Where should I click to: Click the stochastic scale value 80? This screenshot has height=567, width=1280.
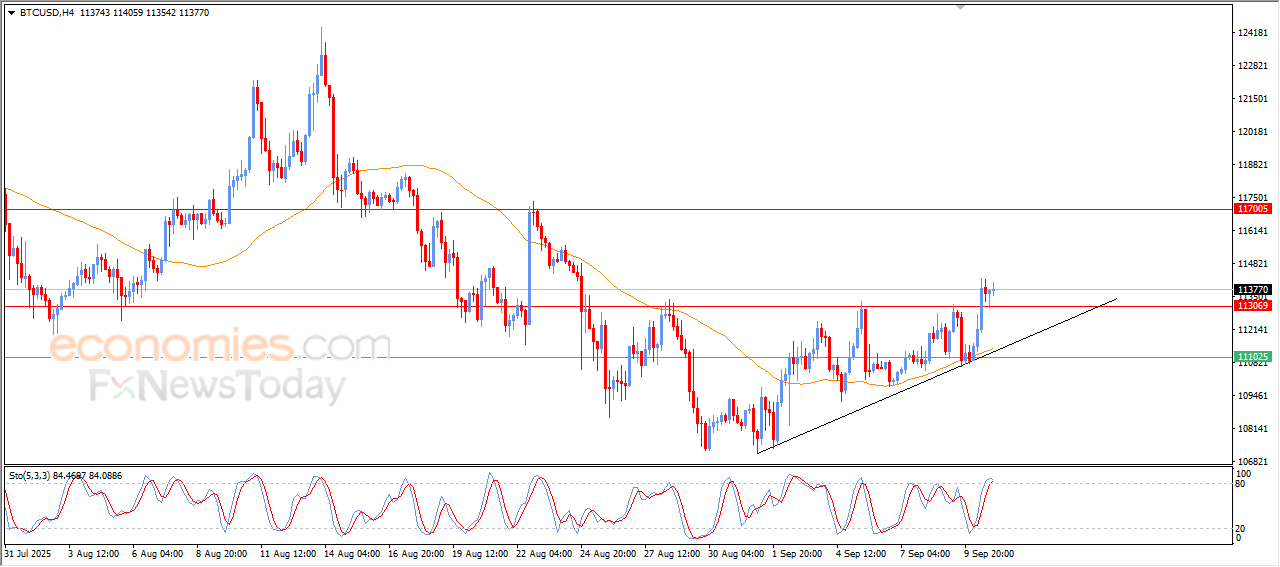tap(1241, 484)
